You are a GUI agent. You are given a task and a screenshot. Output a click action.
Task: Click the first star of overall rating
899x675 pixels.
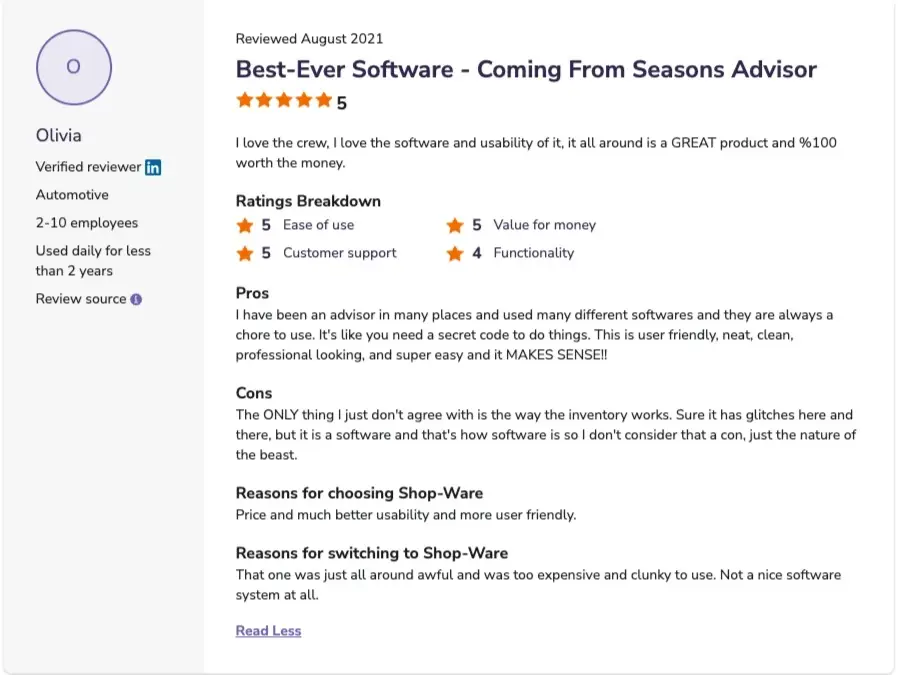click(x=245, y=100)
